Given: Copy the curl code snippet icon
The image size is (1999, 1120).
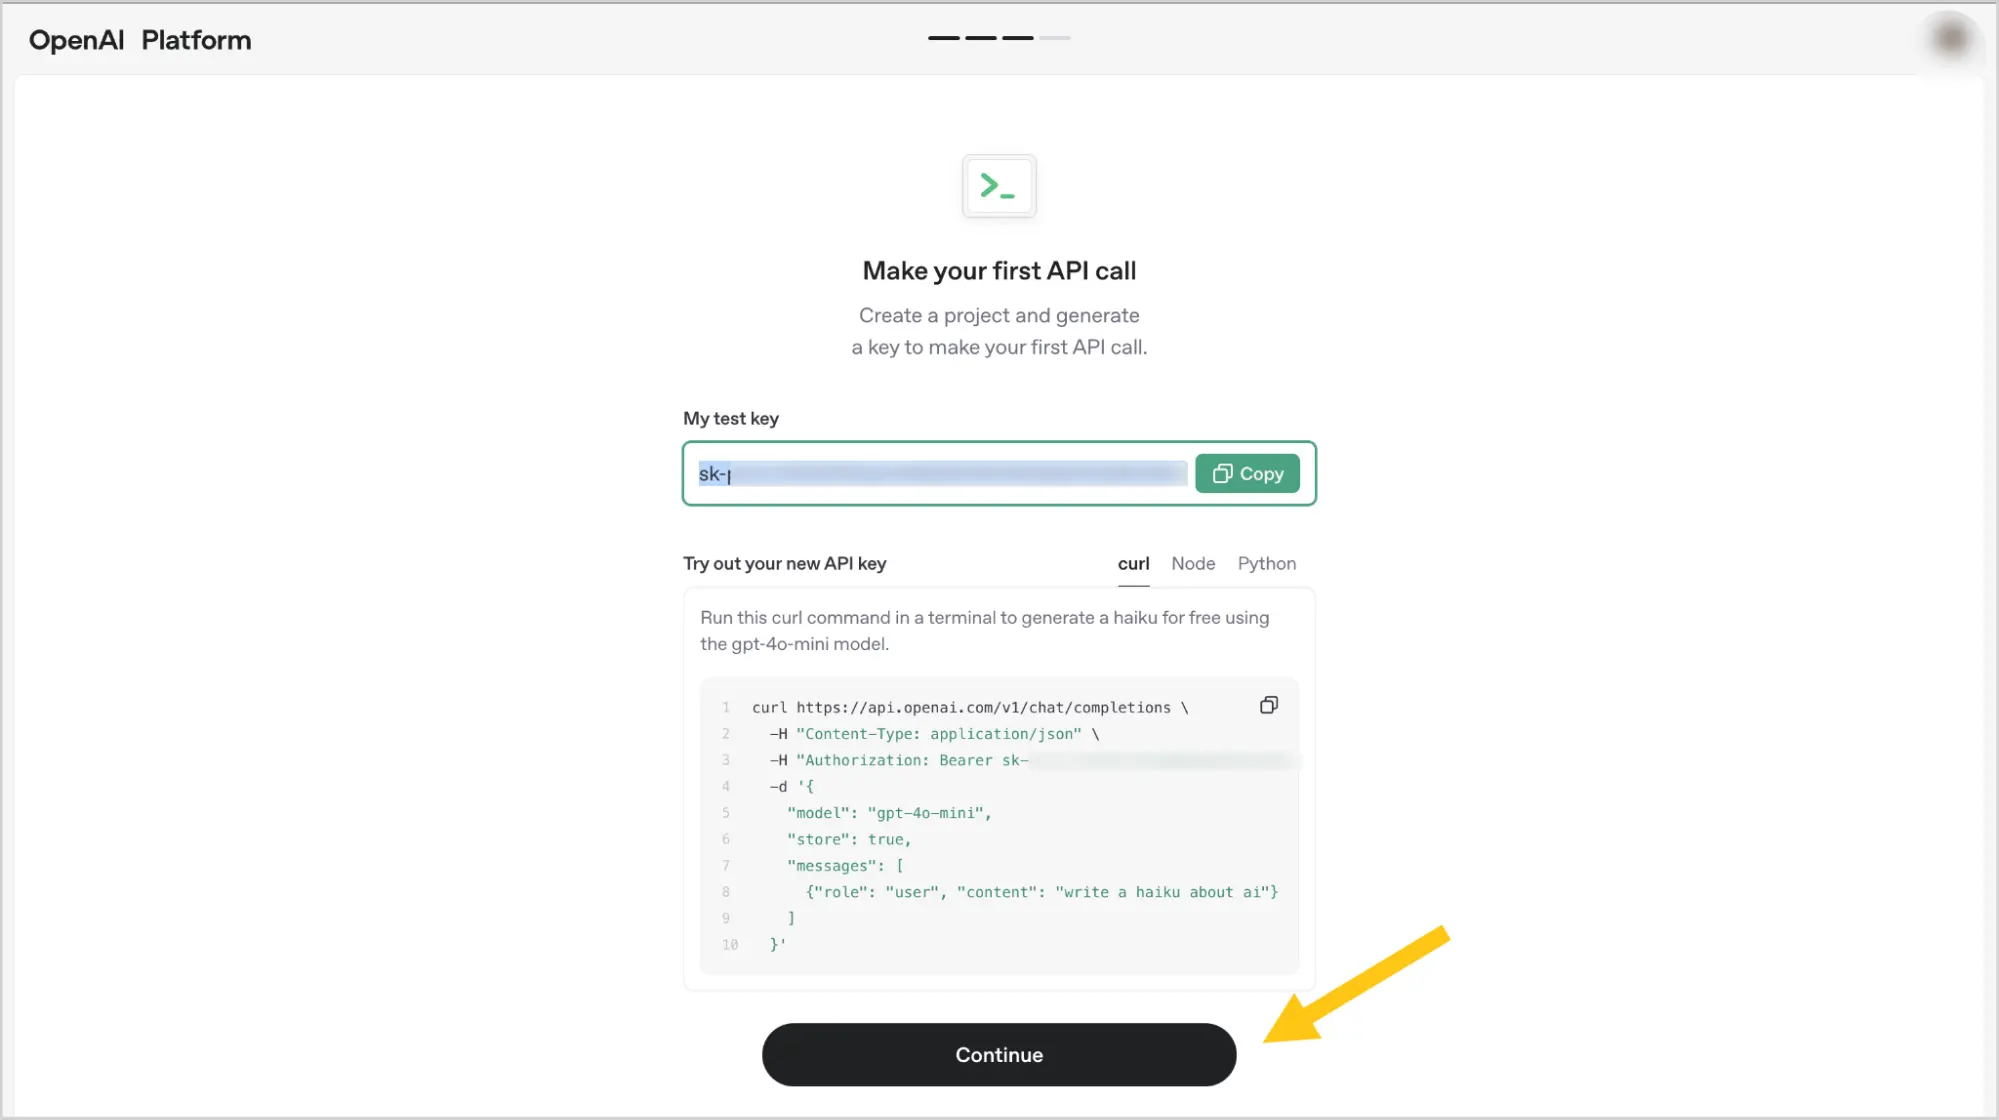Looking at the screenshot, I should (x=1268, y=705).
